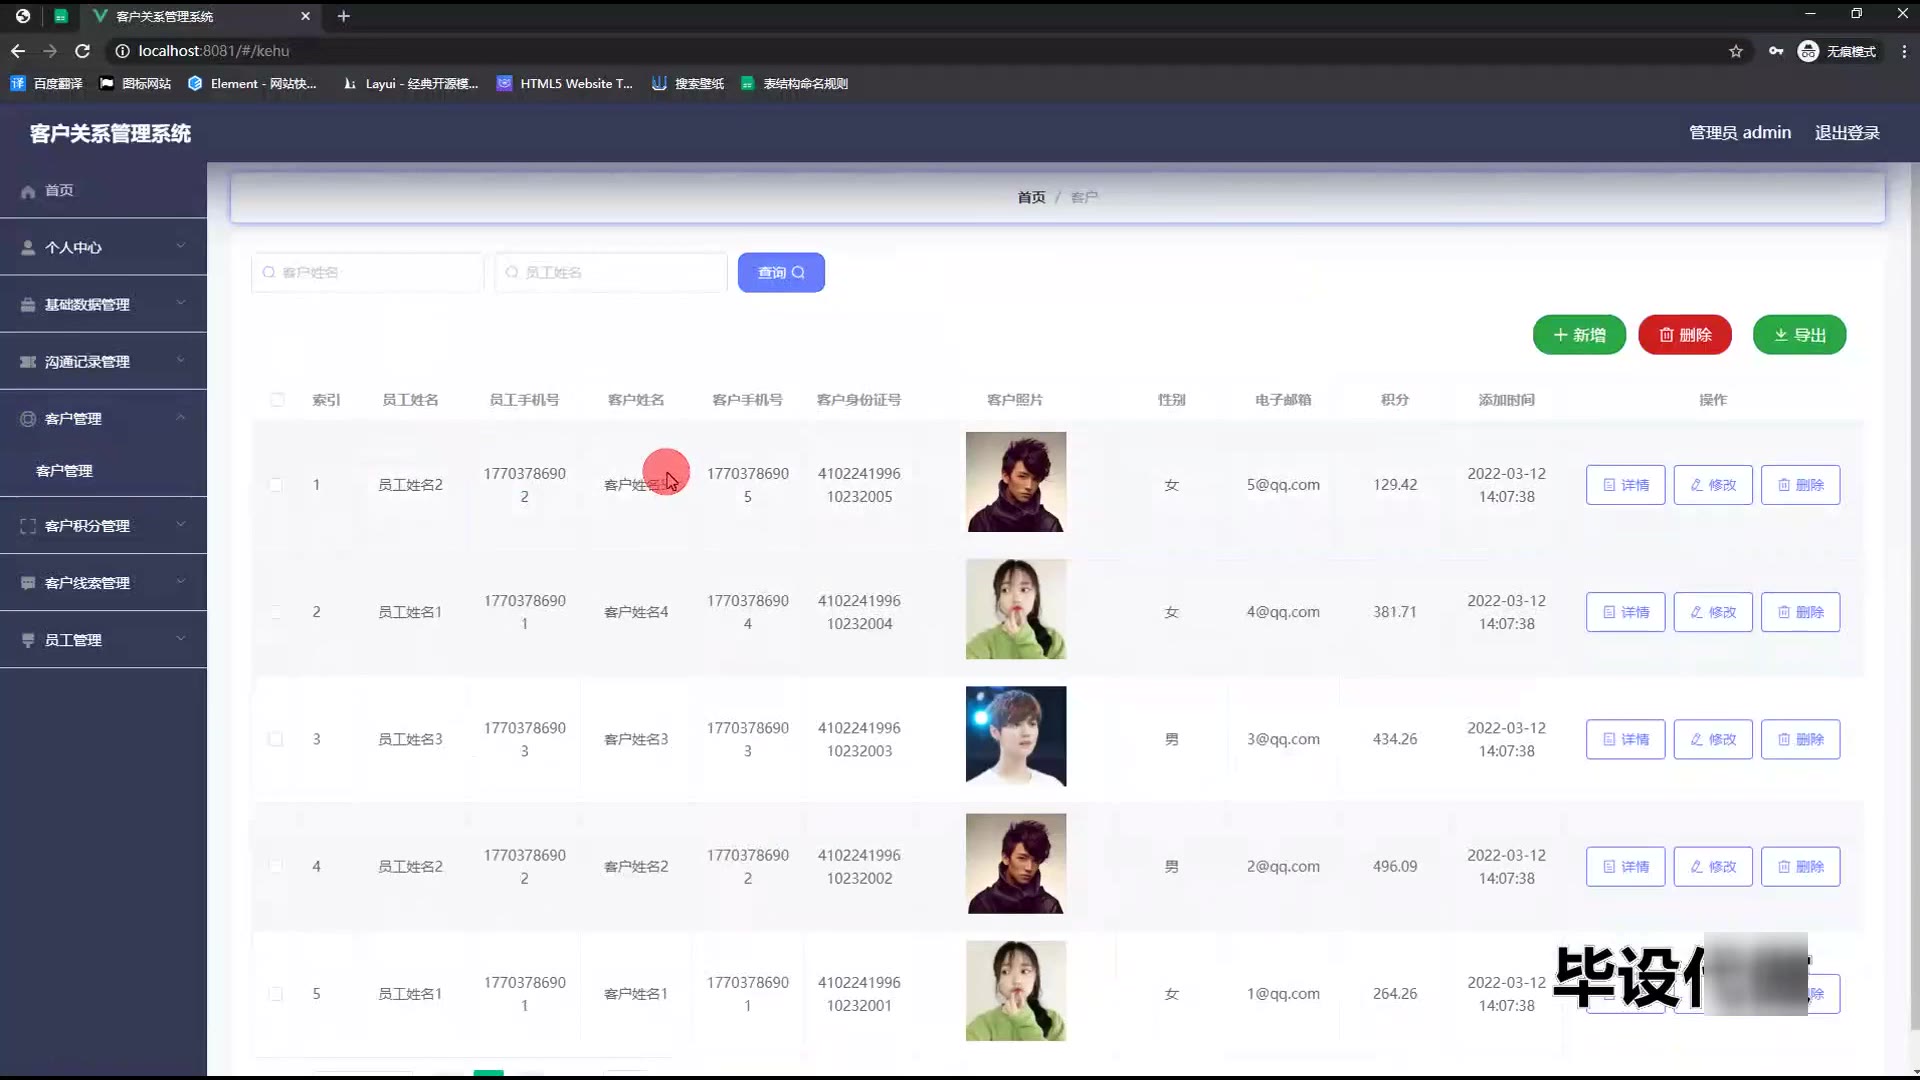
Task: Reload the page in browser
Action: click(x=83, y=51)
